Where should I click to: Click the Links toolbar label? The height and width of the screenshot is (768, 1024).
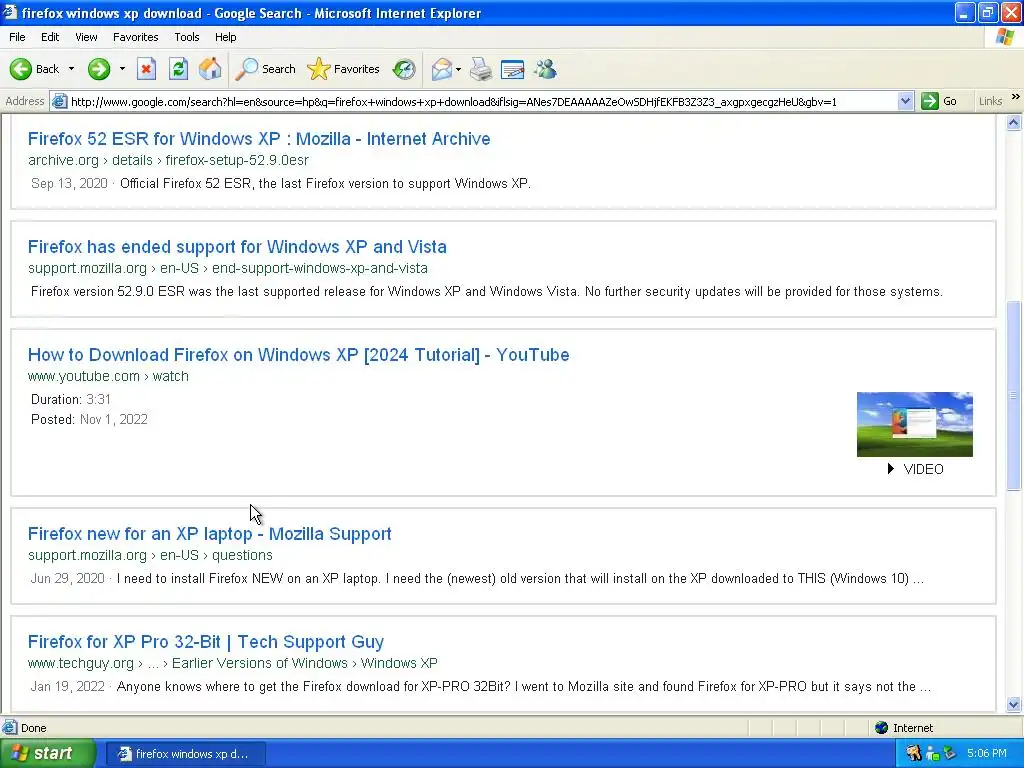coord(990,101)
